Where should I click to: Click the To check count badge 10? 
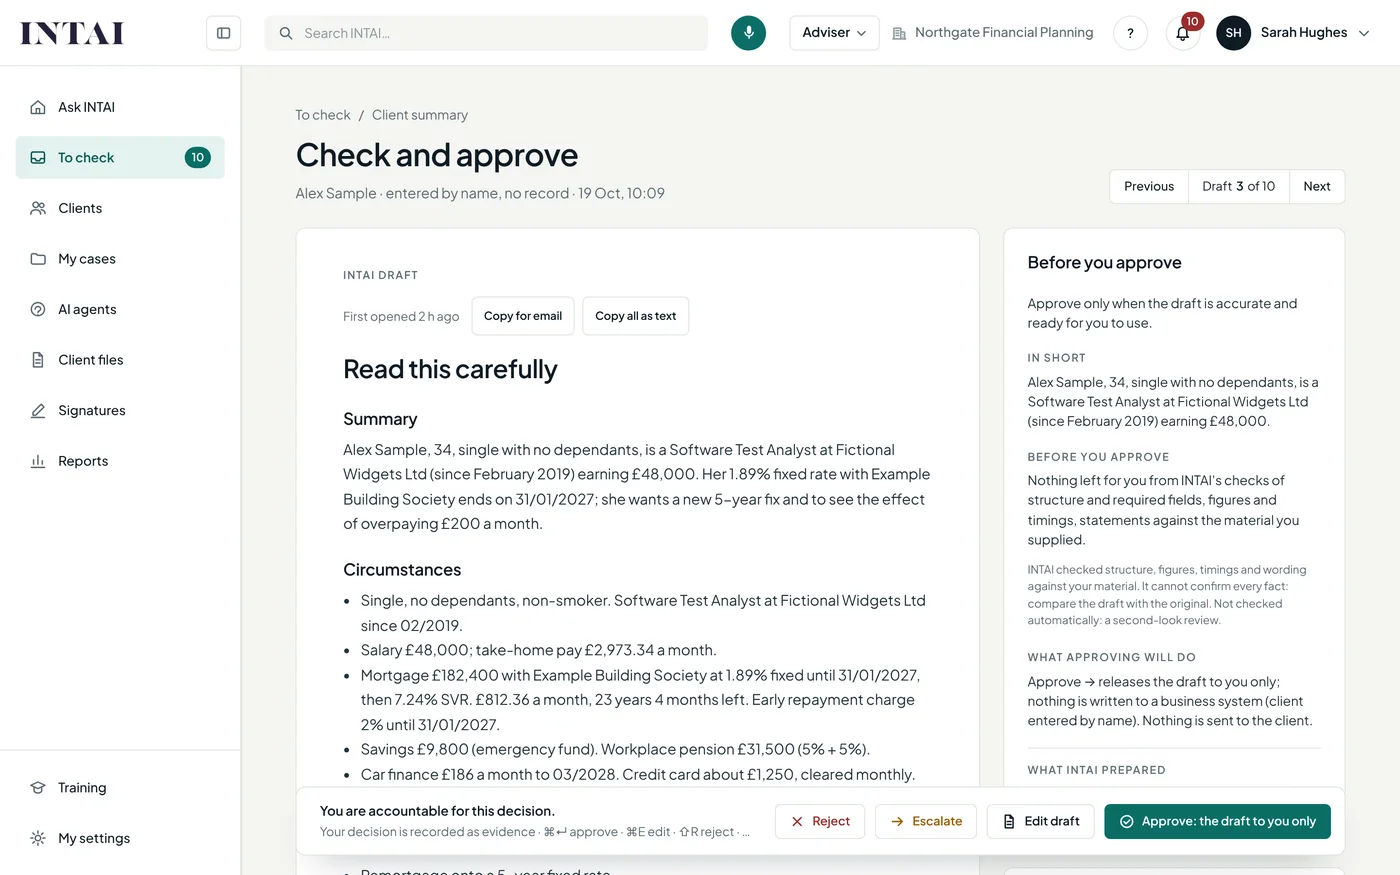(x=197, y=158)
